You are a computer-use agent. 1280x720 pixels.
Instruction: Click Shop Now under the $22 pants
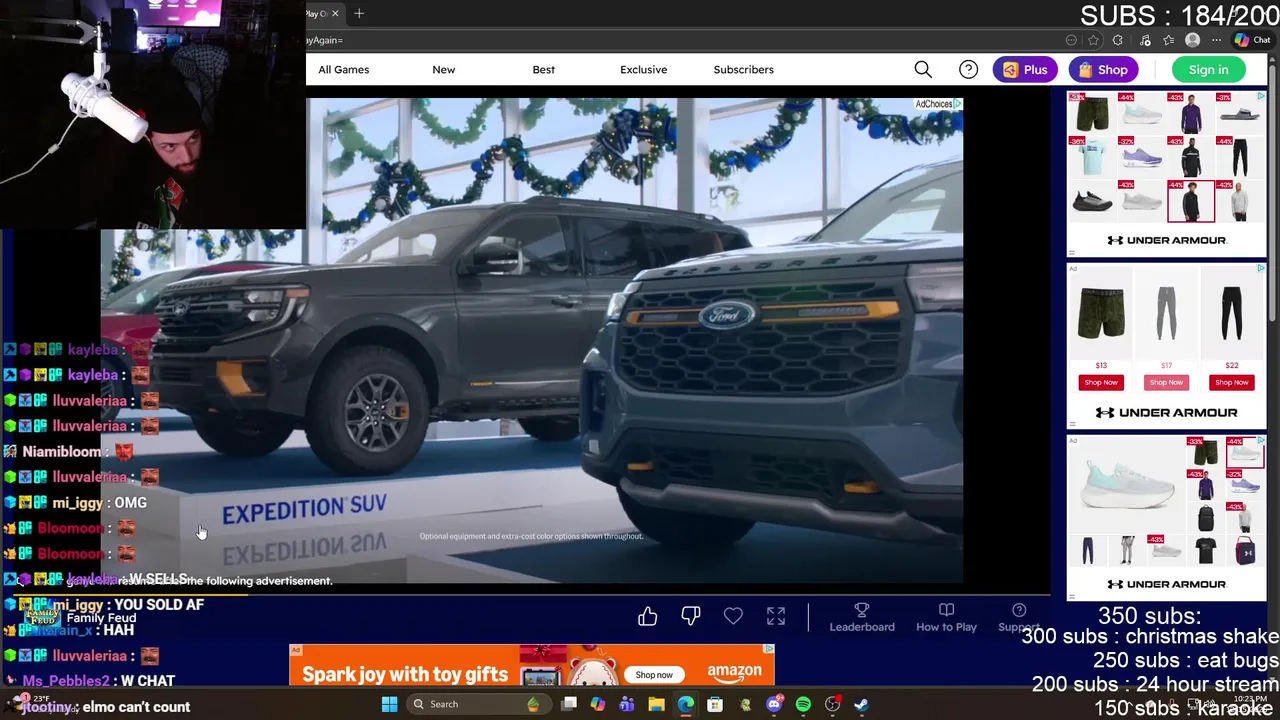tap(1231, 382)
